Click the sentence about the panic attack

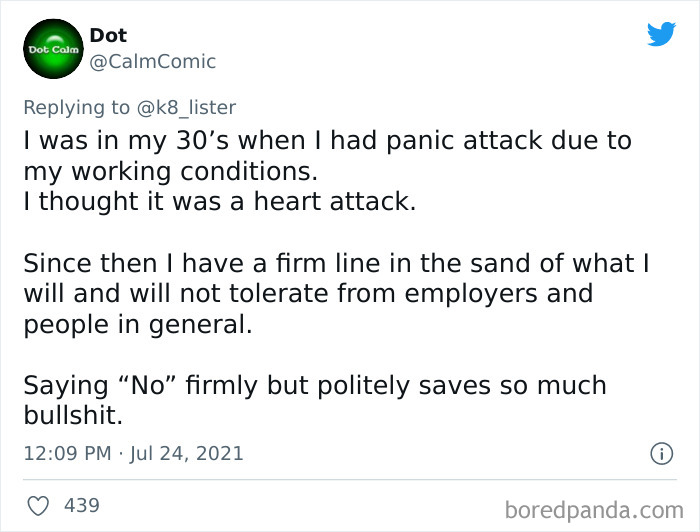tap(327, 156)
